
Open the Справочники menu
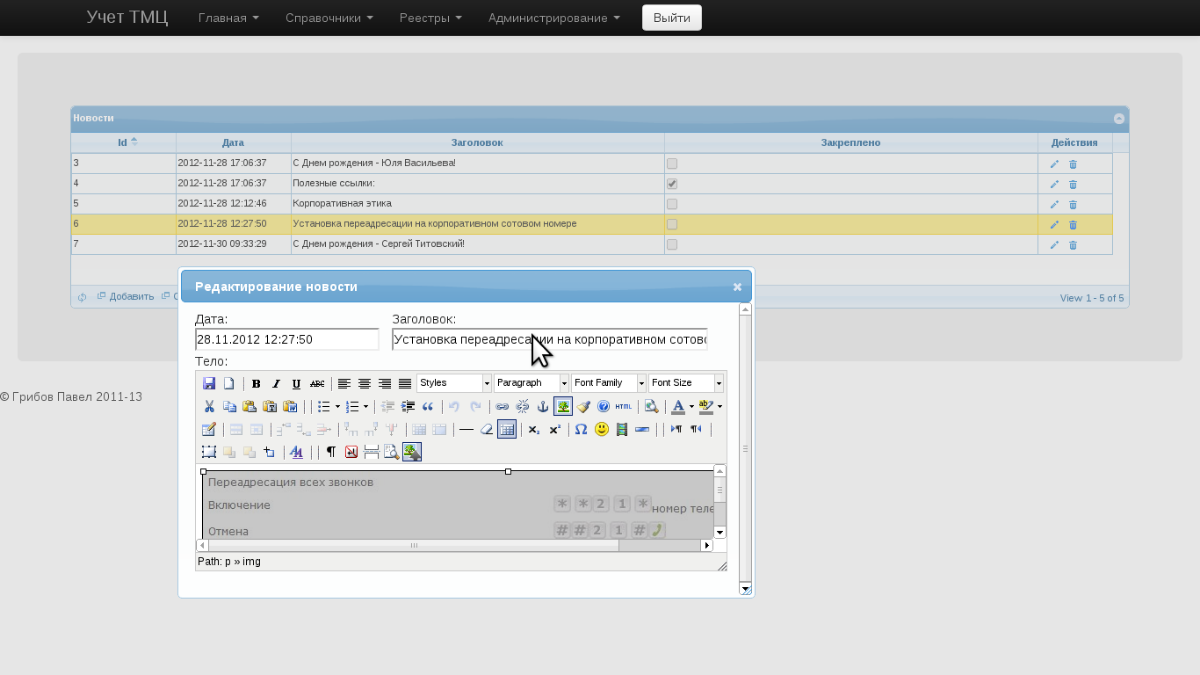(329, 18)
